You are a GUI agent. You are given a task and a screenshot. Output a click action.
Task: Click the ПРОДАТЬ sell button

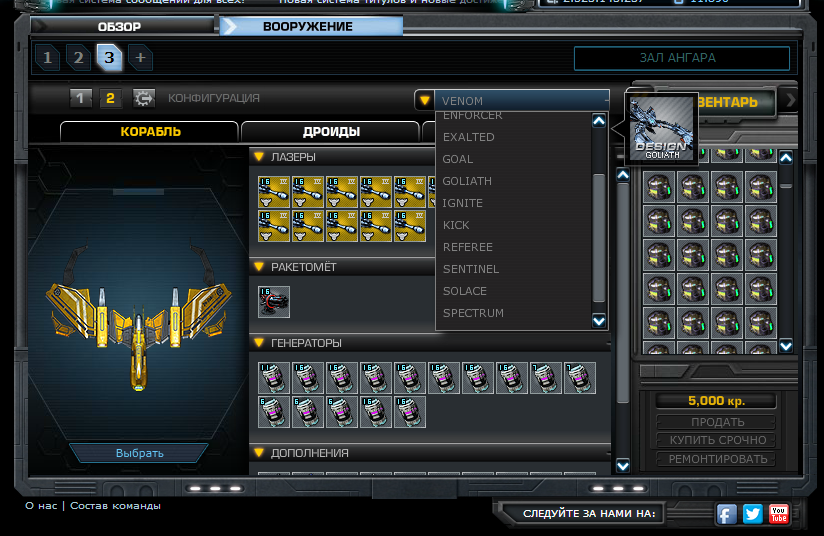point(717,422)
